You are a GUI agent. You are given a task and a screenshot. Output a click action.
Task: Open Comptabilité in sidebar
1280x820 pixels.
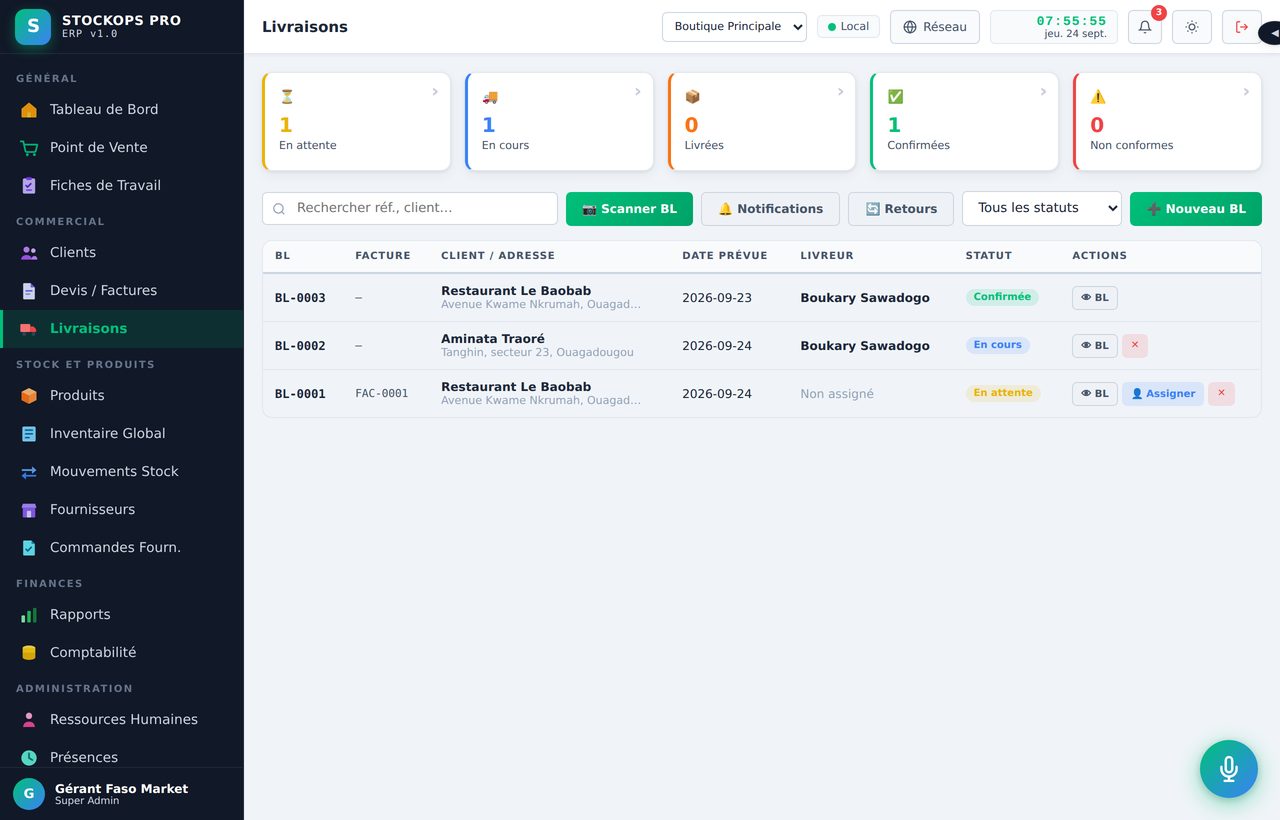[x=122, y=653]
